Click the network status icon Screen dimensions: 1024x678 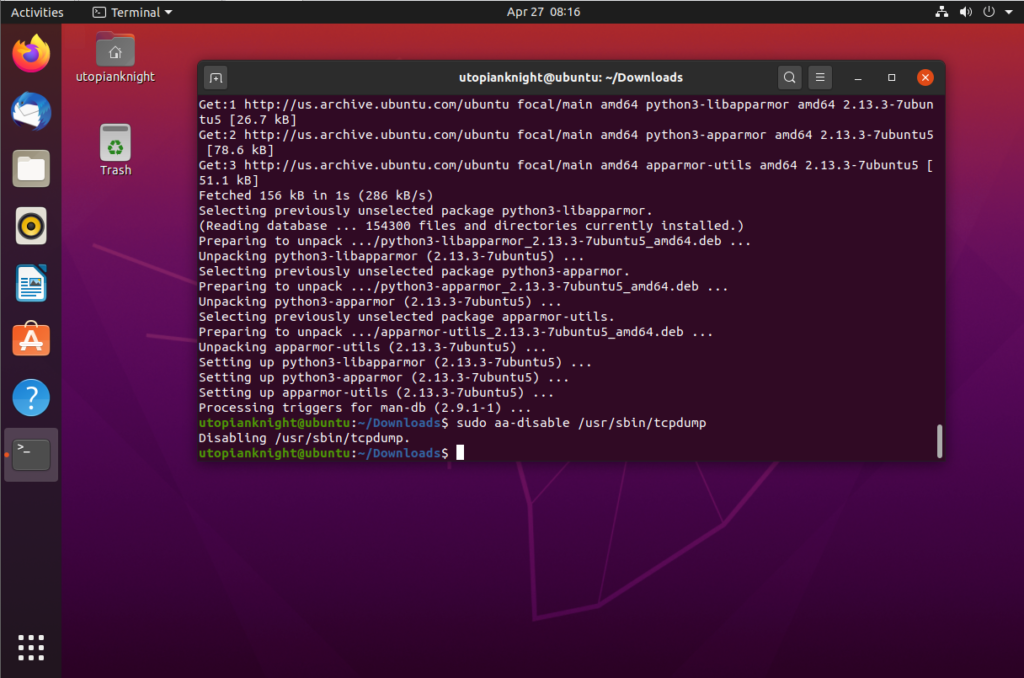click(941, 12)
